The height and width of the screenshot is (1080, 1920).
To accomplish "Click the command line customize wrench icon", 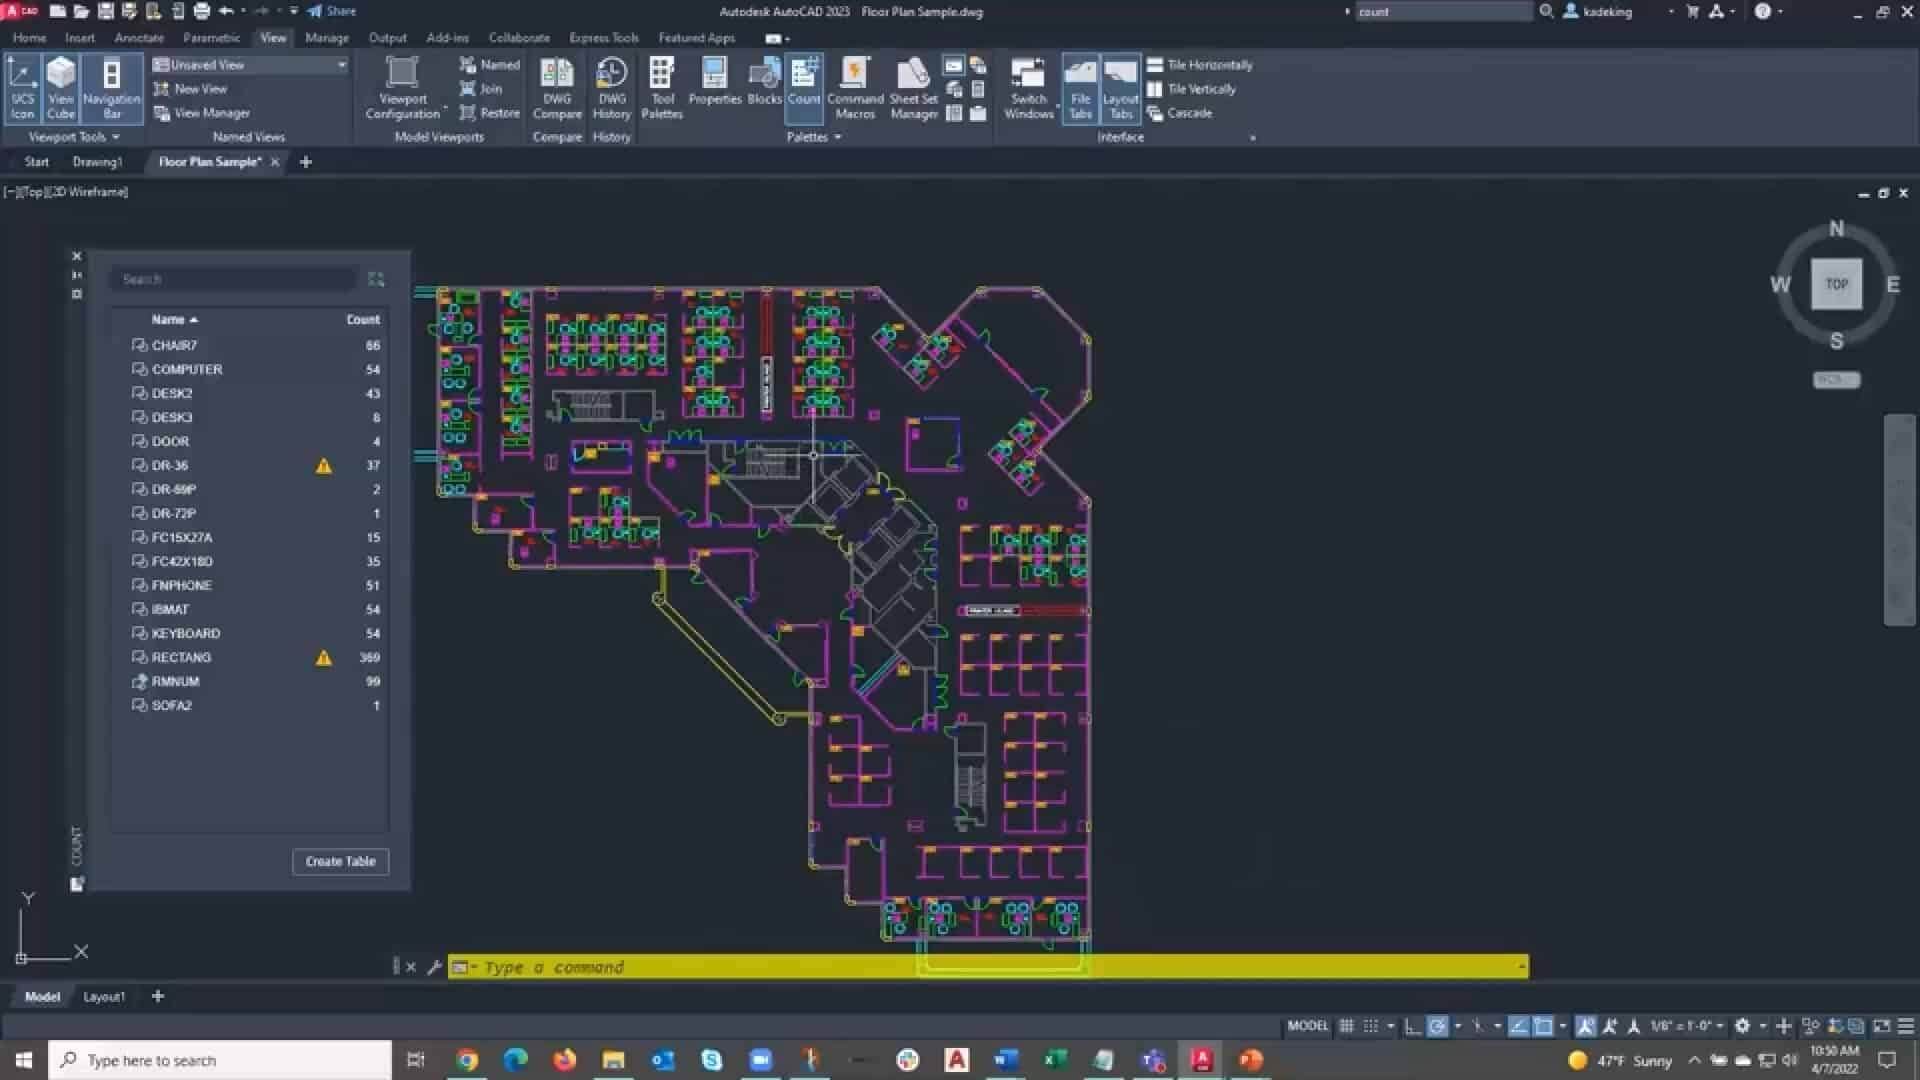I will [x=434, y=967].
